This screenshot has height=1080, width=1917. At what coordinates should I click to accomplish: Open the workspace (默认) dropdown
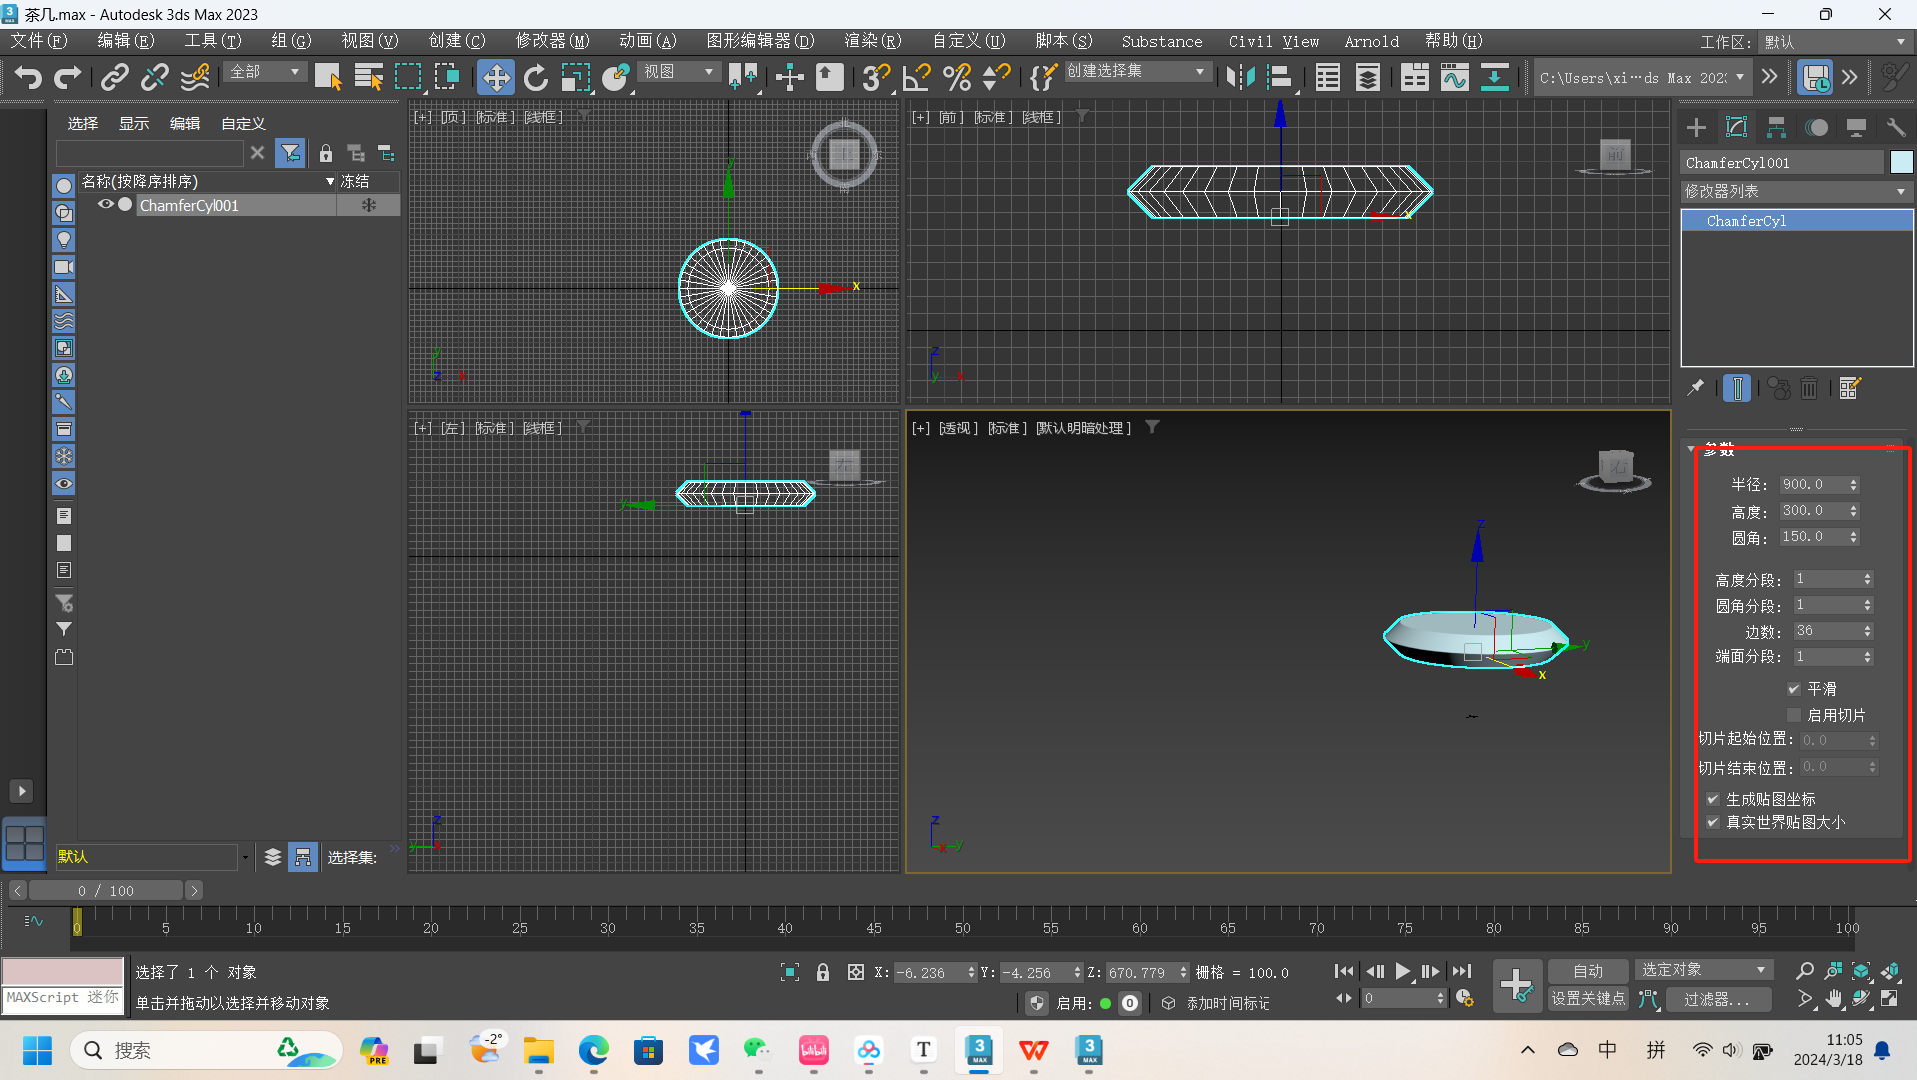point(1835,42)
